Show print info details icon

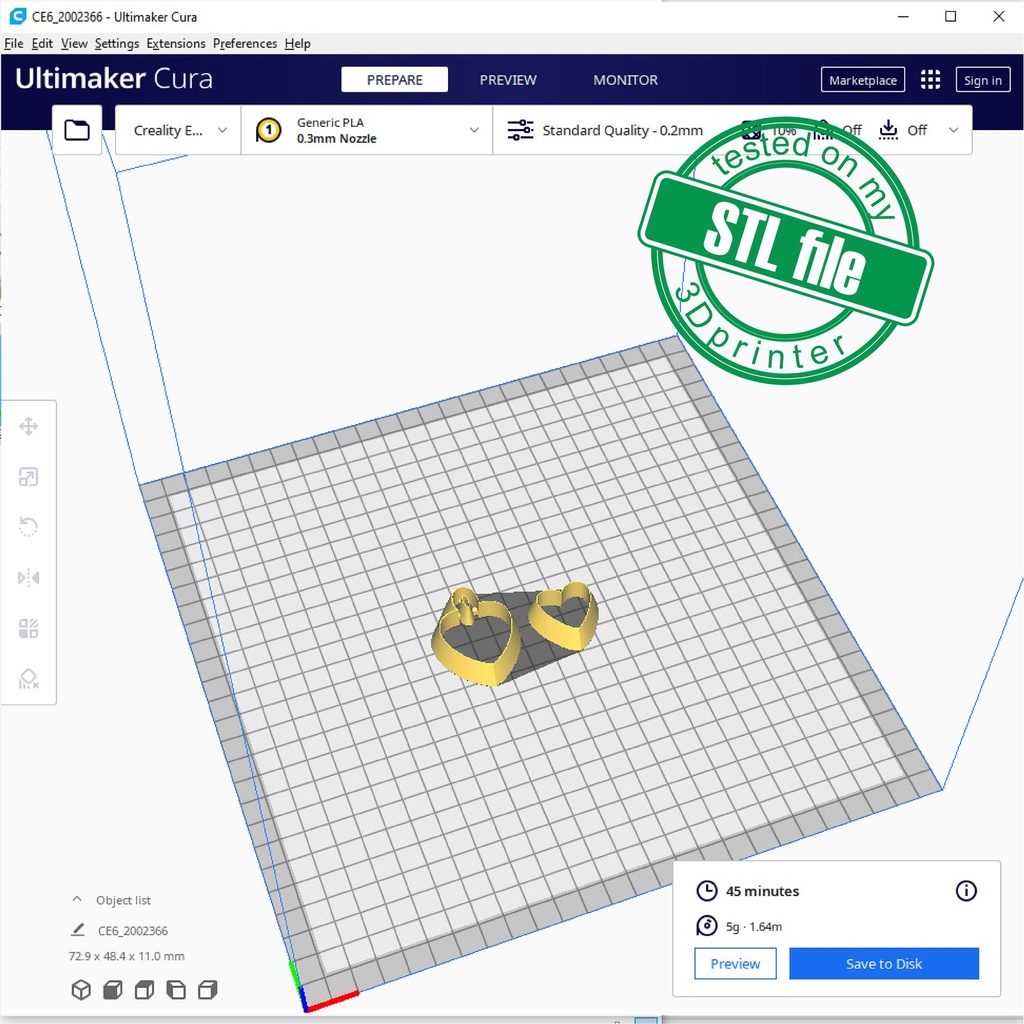(x=966, y=891)
